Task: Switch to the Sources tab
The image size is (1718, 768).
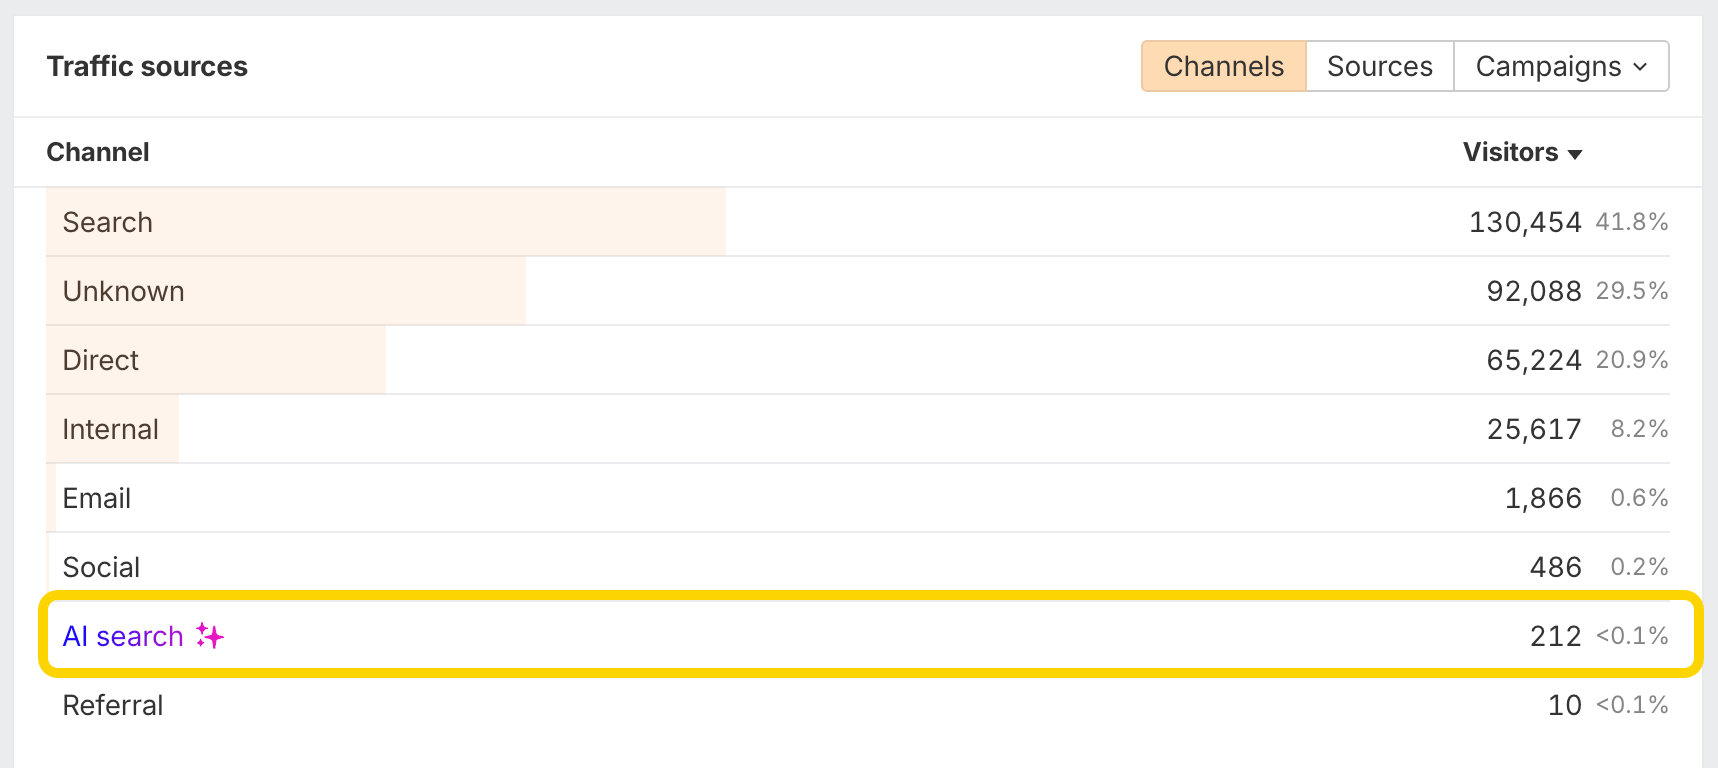Action: 1379,66
